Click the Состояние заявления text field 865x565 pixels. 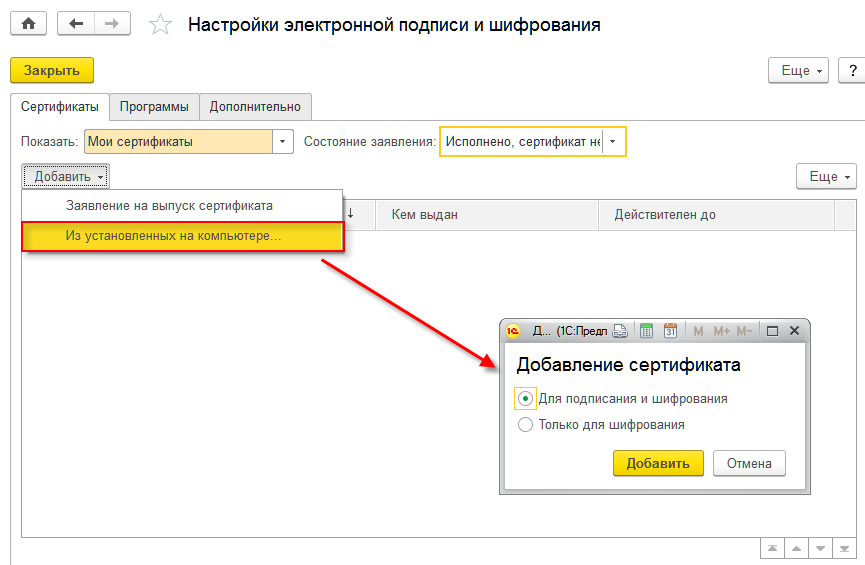tap(523, 142)
